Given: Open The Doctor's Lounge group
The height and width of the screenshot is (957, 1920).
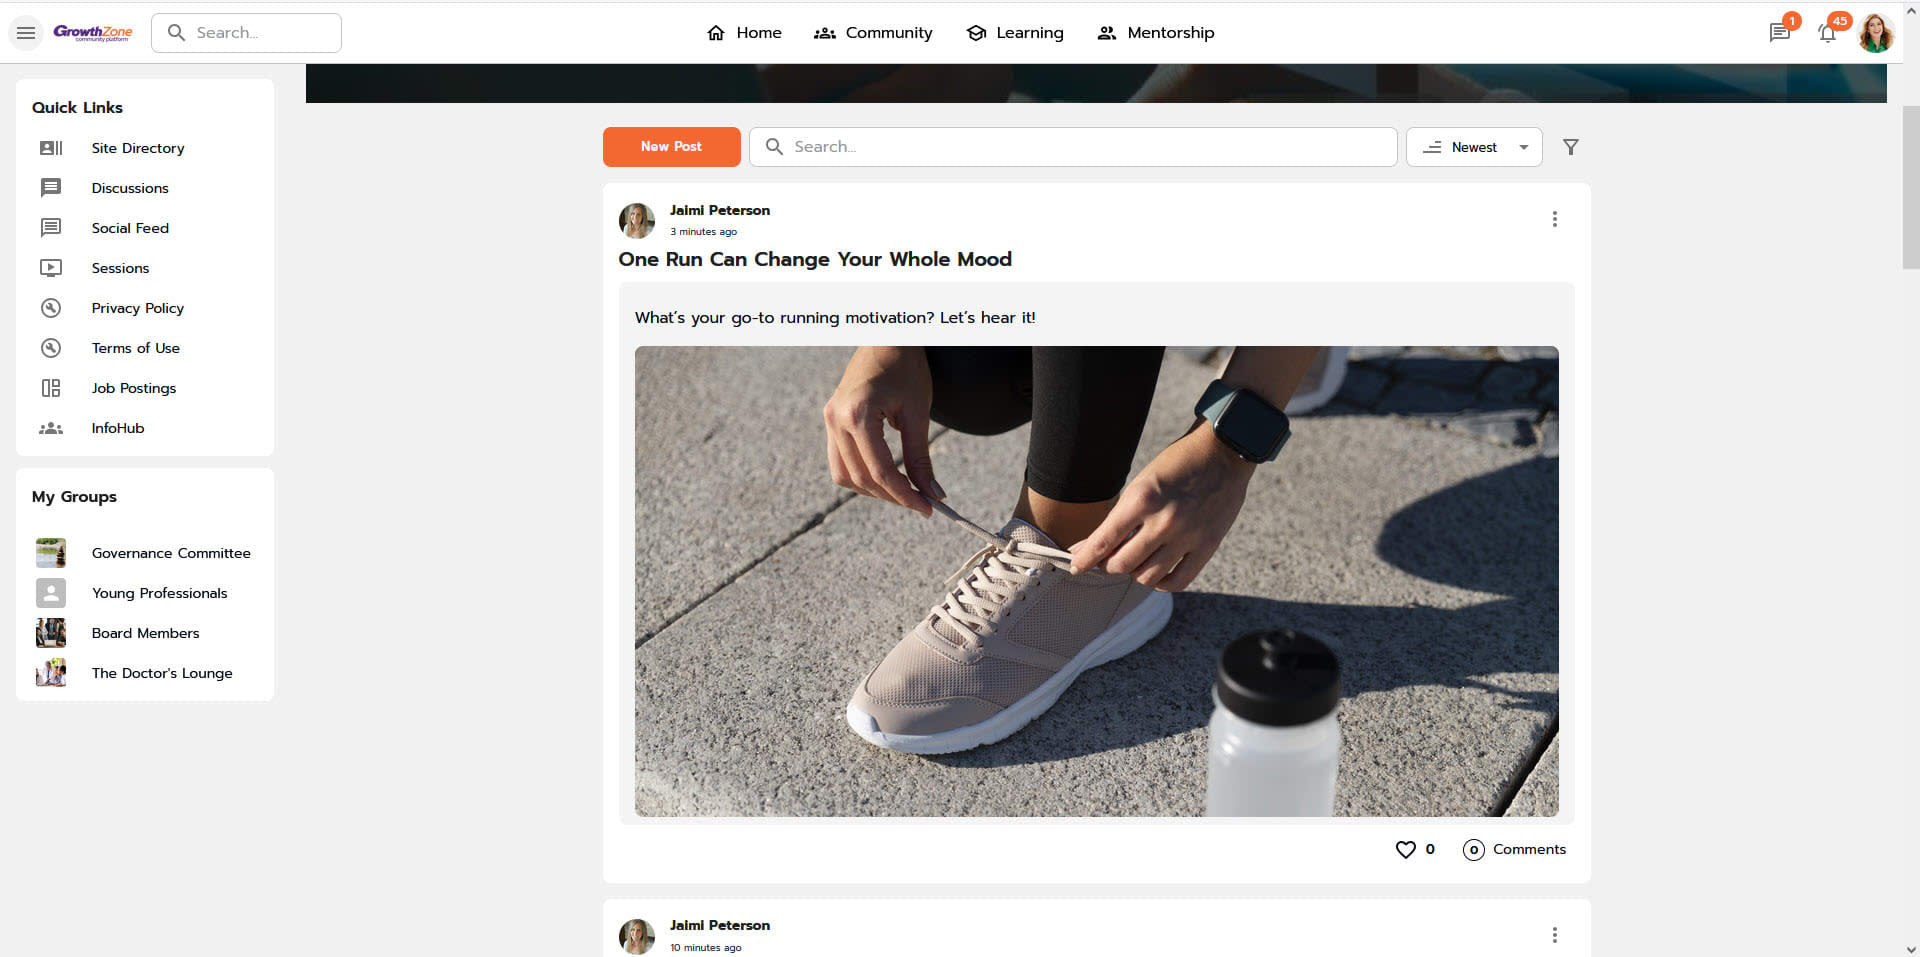Looking at the screenshot, I should (162, 673).
